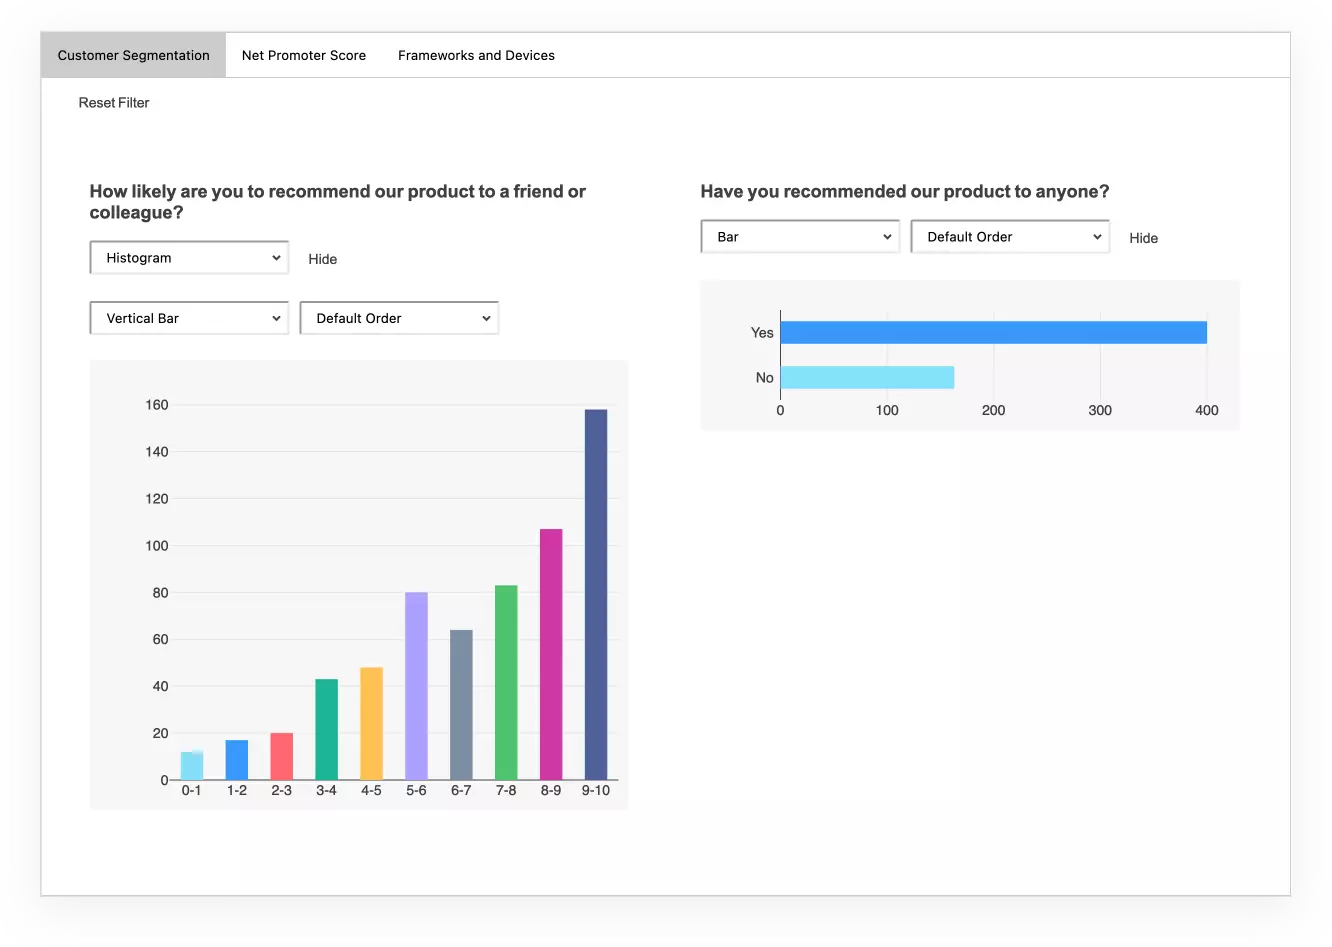Click the No bar in the recommendation chart
Viewport: 1332px width, 947px height.
(x=866, y=377)
